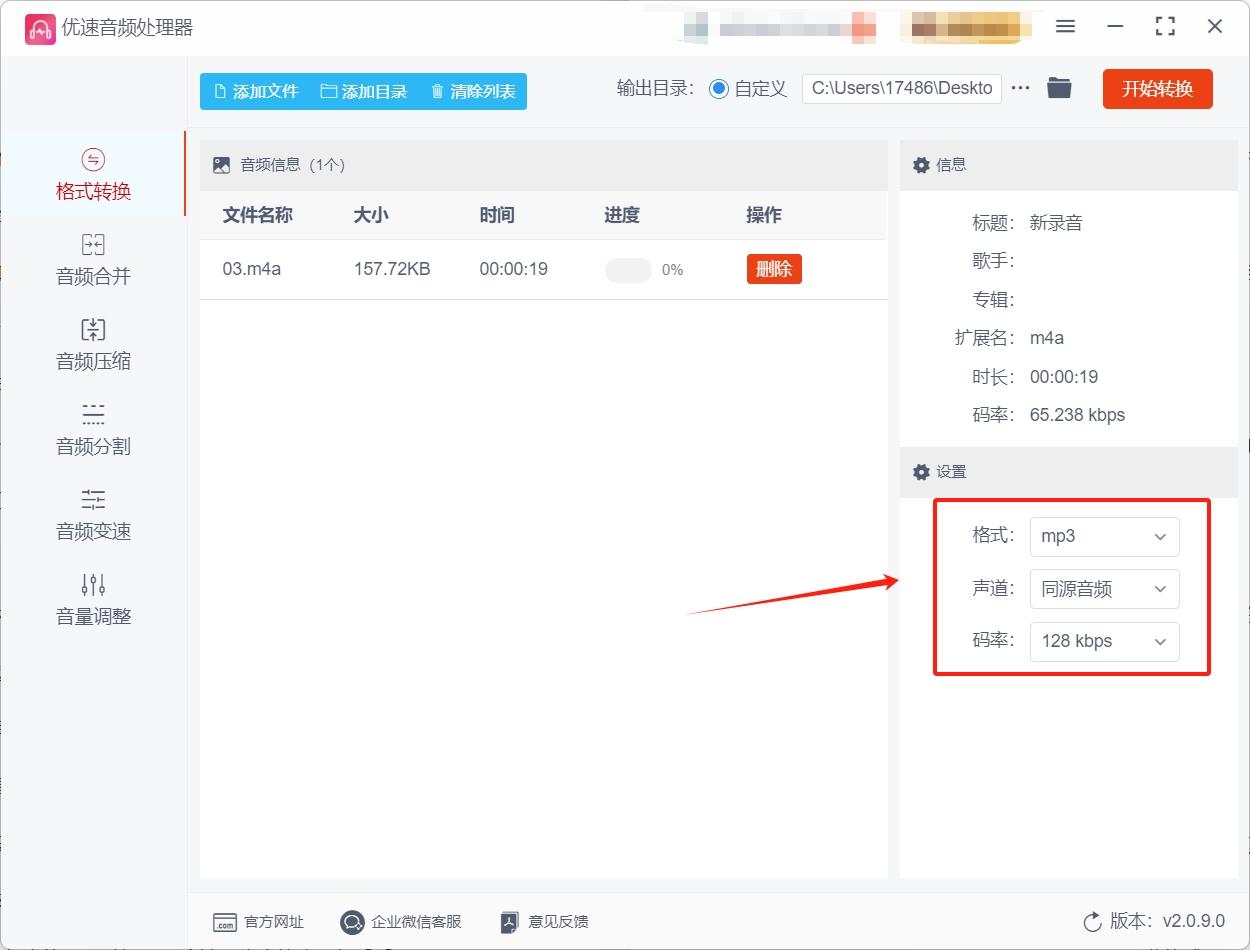Click the output directory path input field
This screenshot has height=950, width=1250.
click(900, 88)
